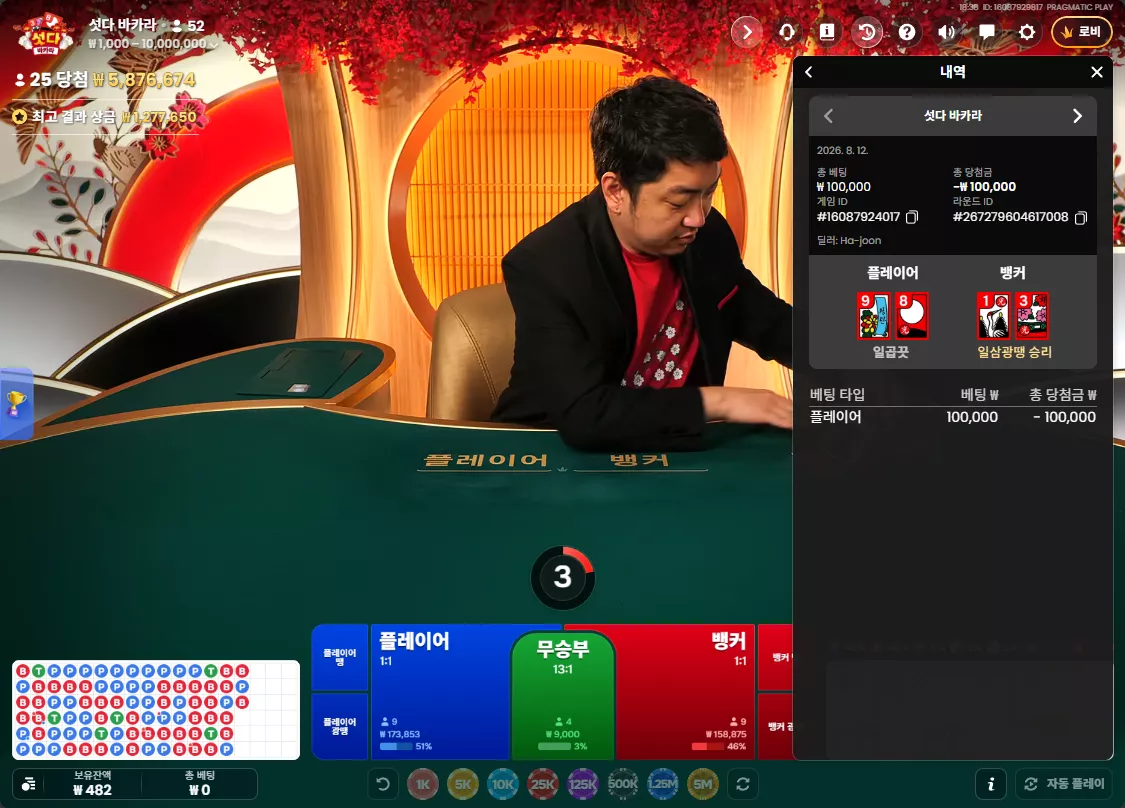Screen dimensions: 1125x808
Task: Expand the bet limits dropdown by table name
Action: pyautogui.click(x=214, y=44)
